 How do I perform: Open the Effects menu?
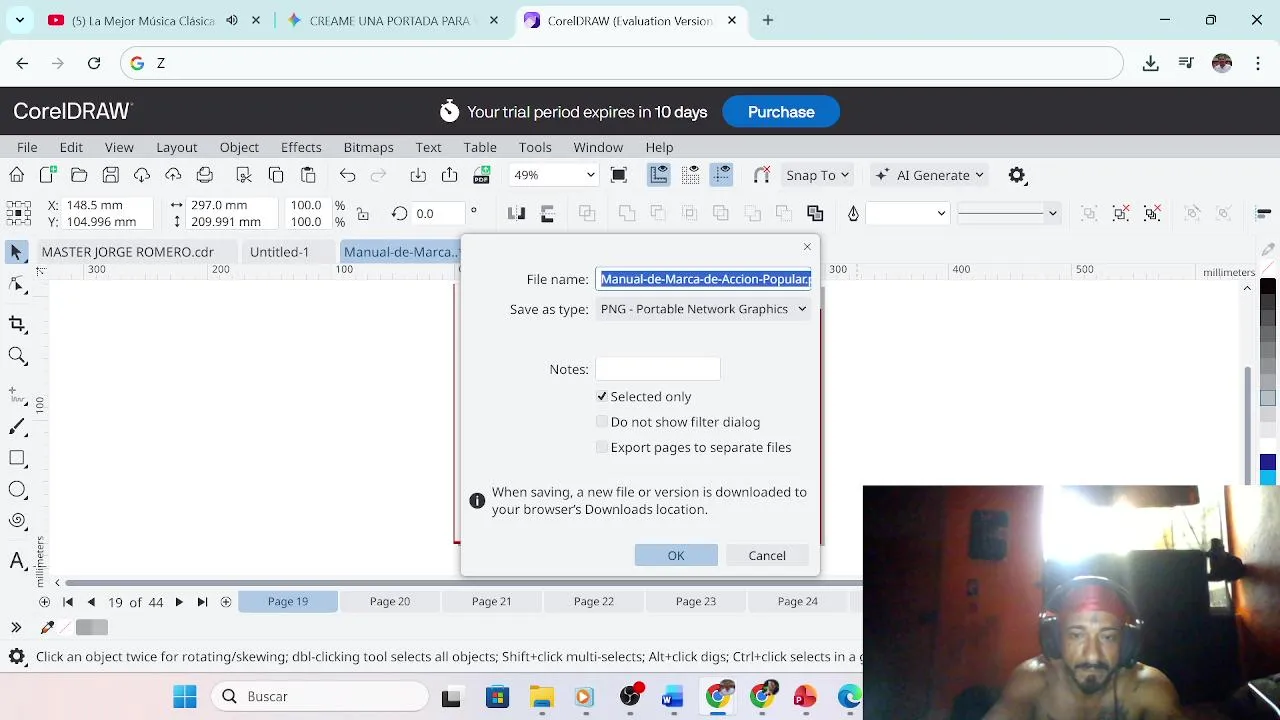301,147
